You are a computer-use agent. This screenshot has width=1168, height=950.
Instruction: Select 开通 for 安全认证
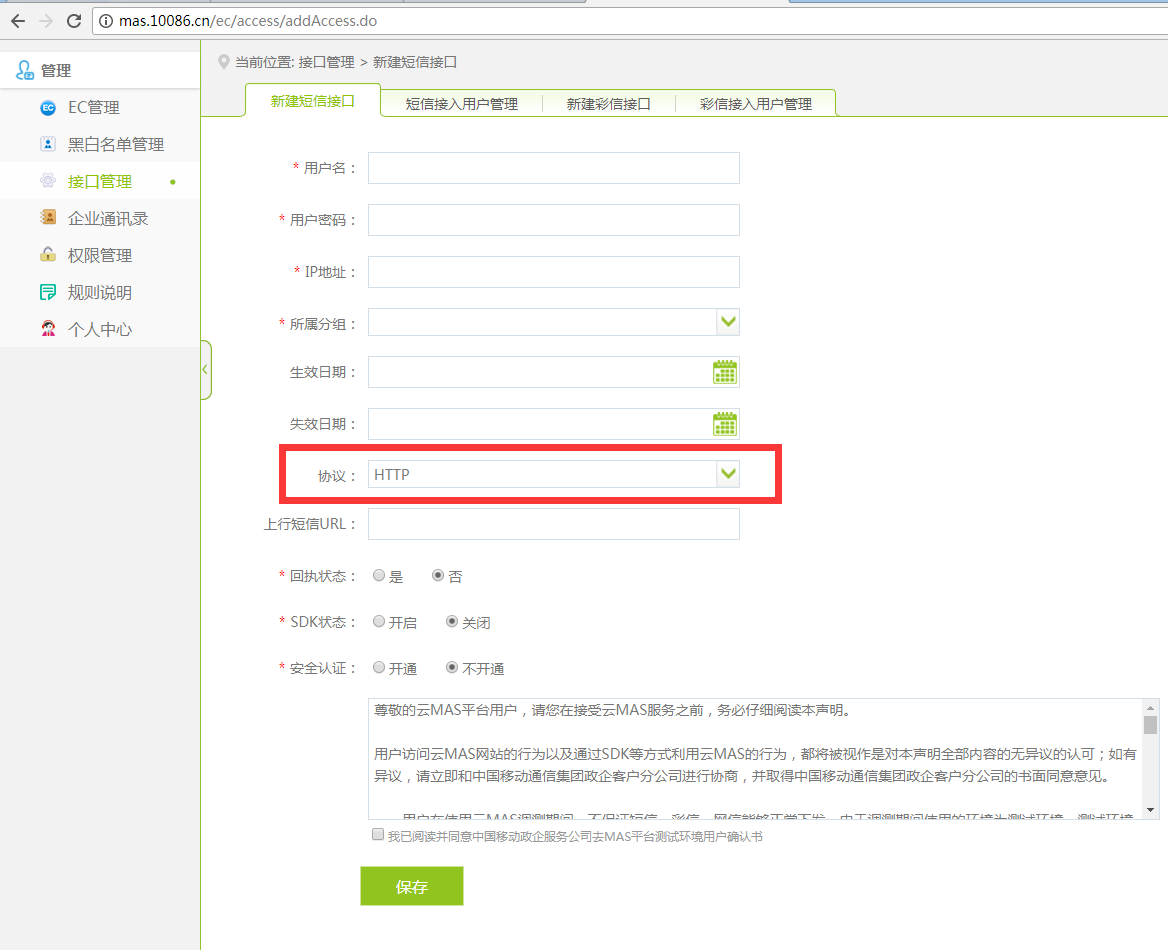(x=379, y=668)
